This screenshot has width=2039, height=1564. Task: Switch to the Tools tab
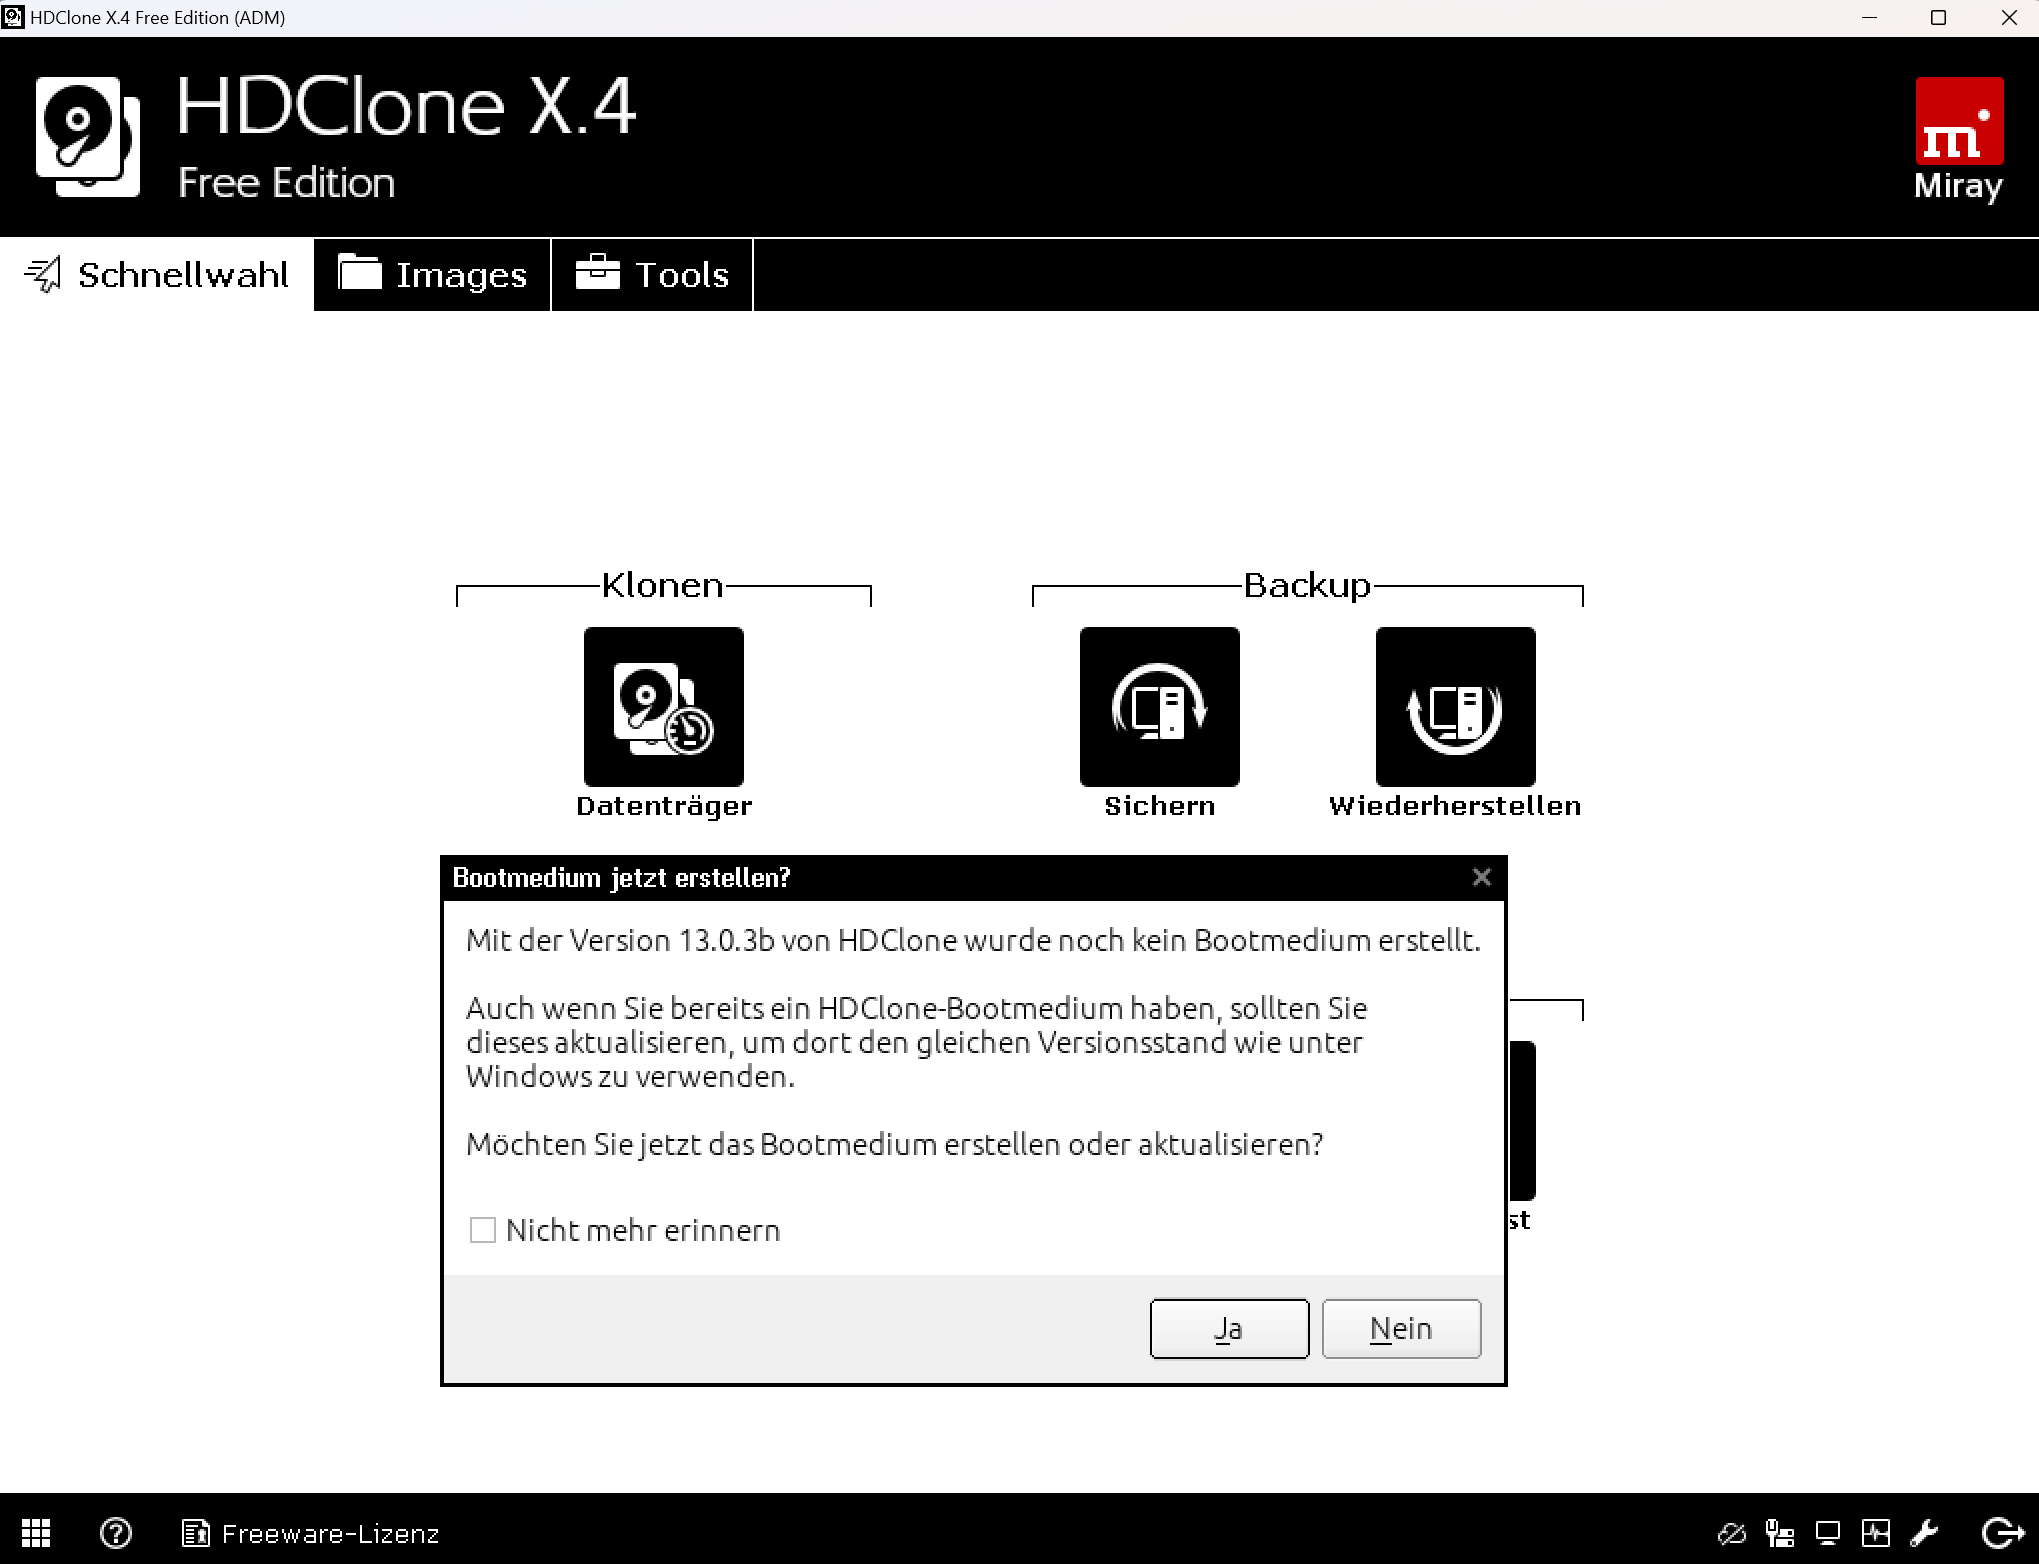(652, 275)
